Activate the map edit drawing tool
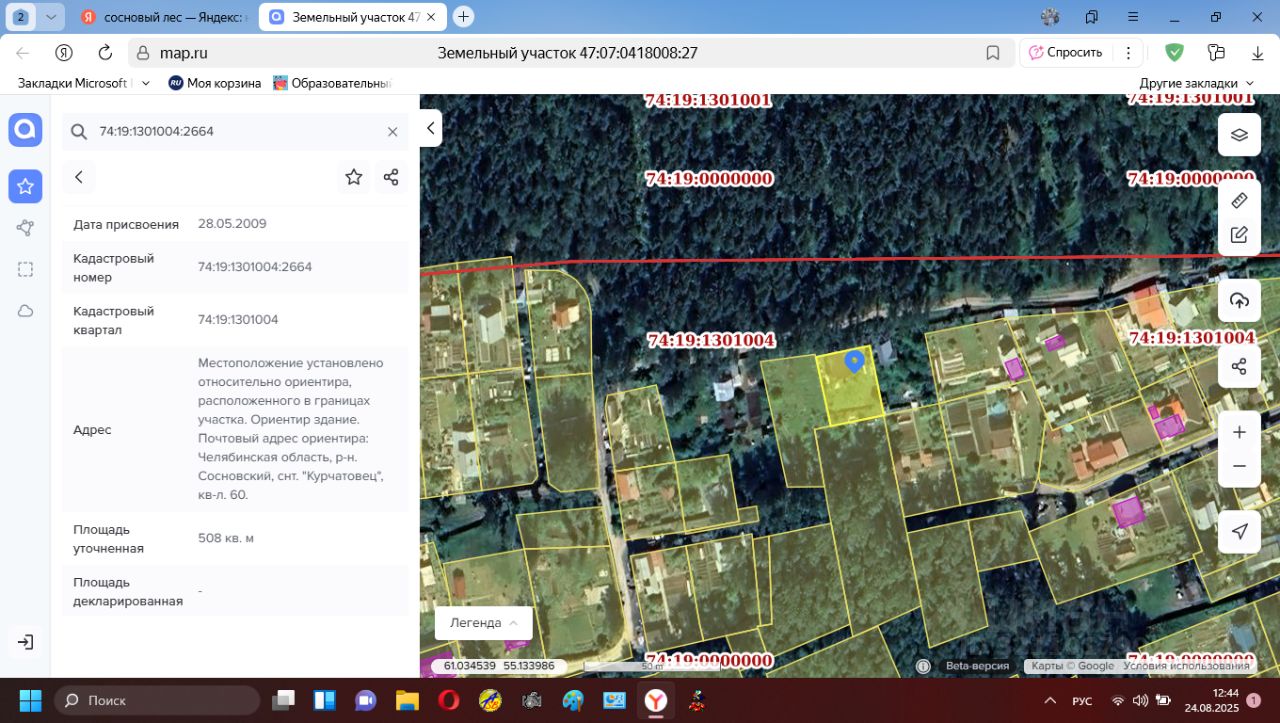 [1238, 235]
